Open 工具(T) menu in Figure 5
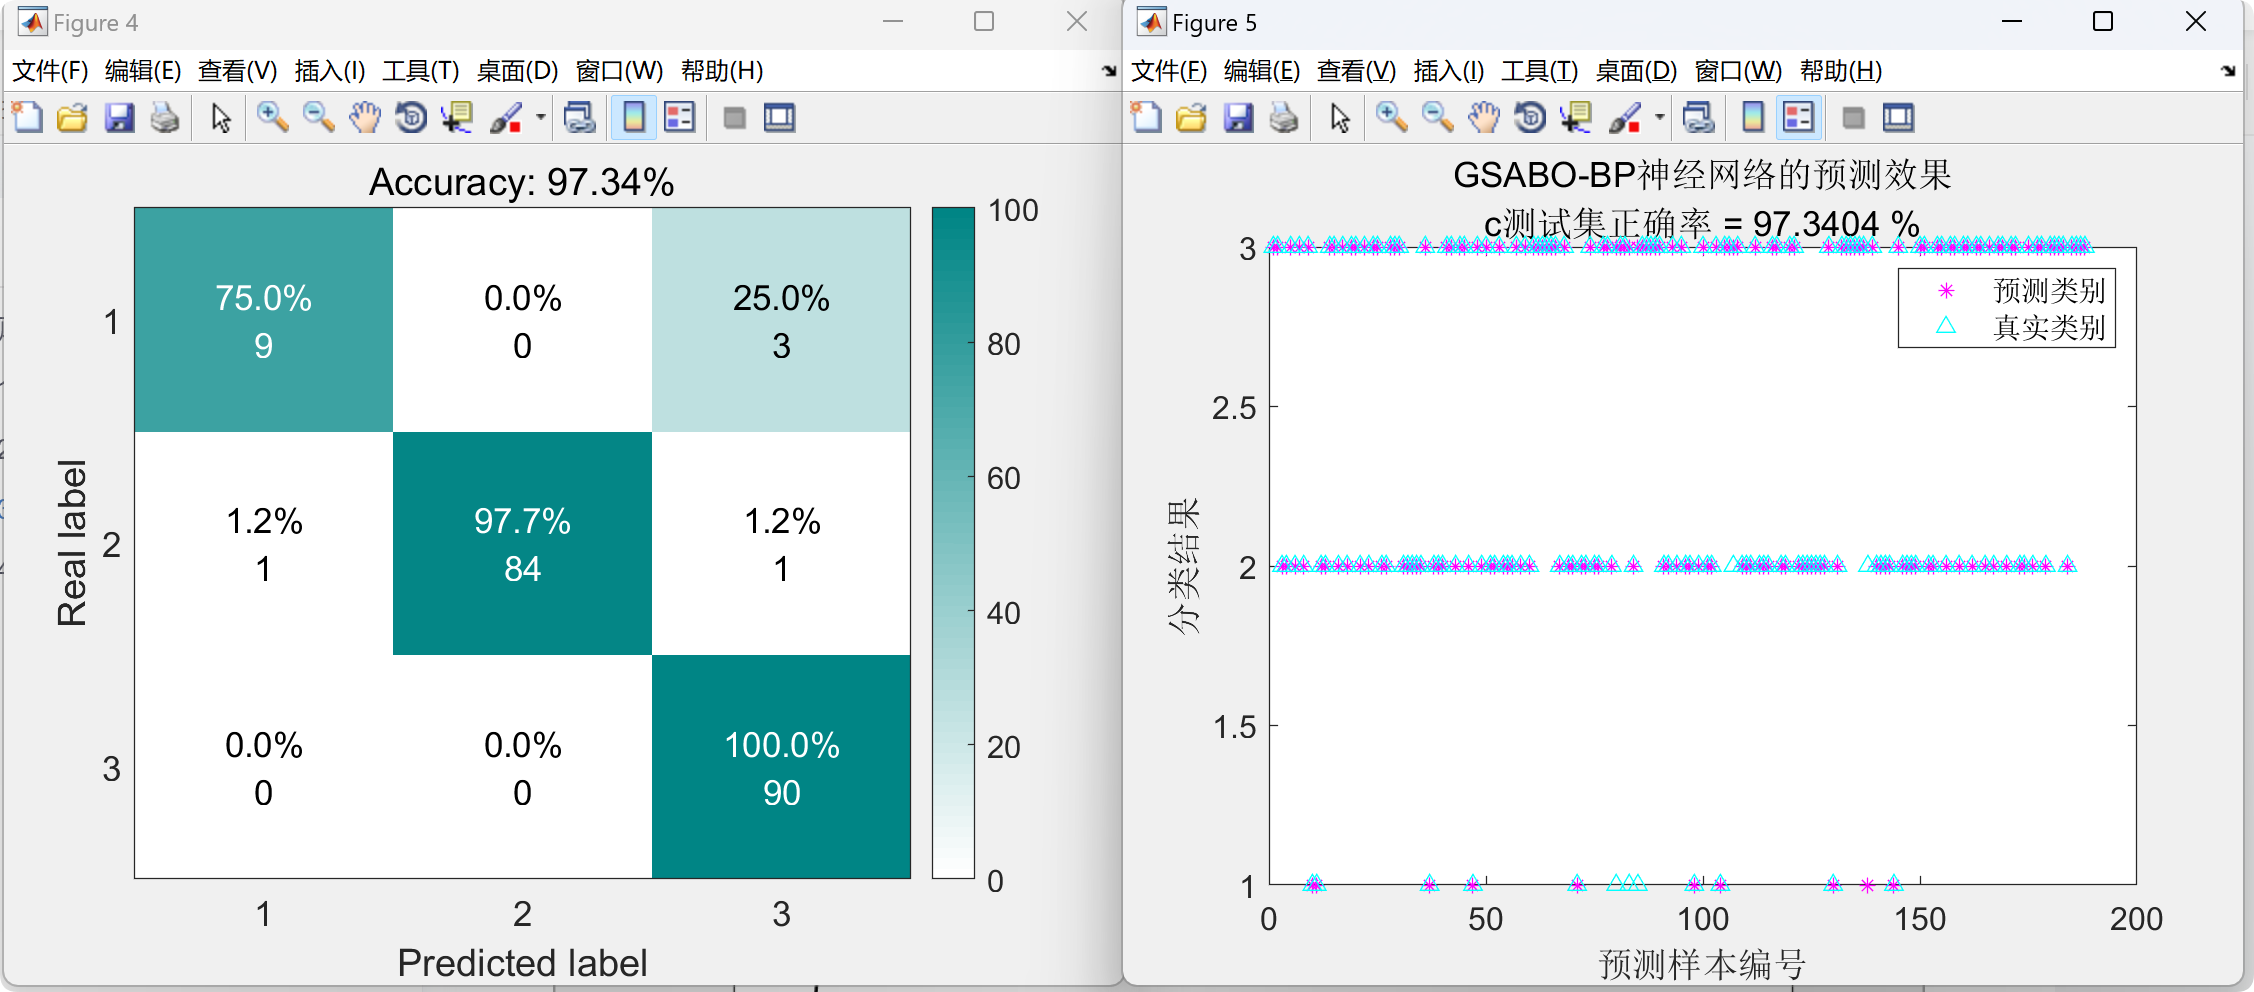 (1540, 71)
